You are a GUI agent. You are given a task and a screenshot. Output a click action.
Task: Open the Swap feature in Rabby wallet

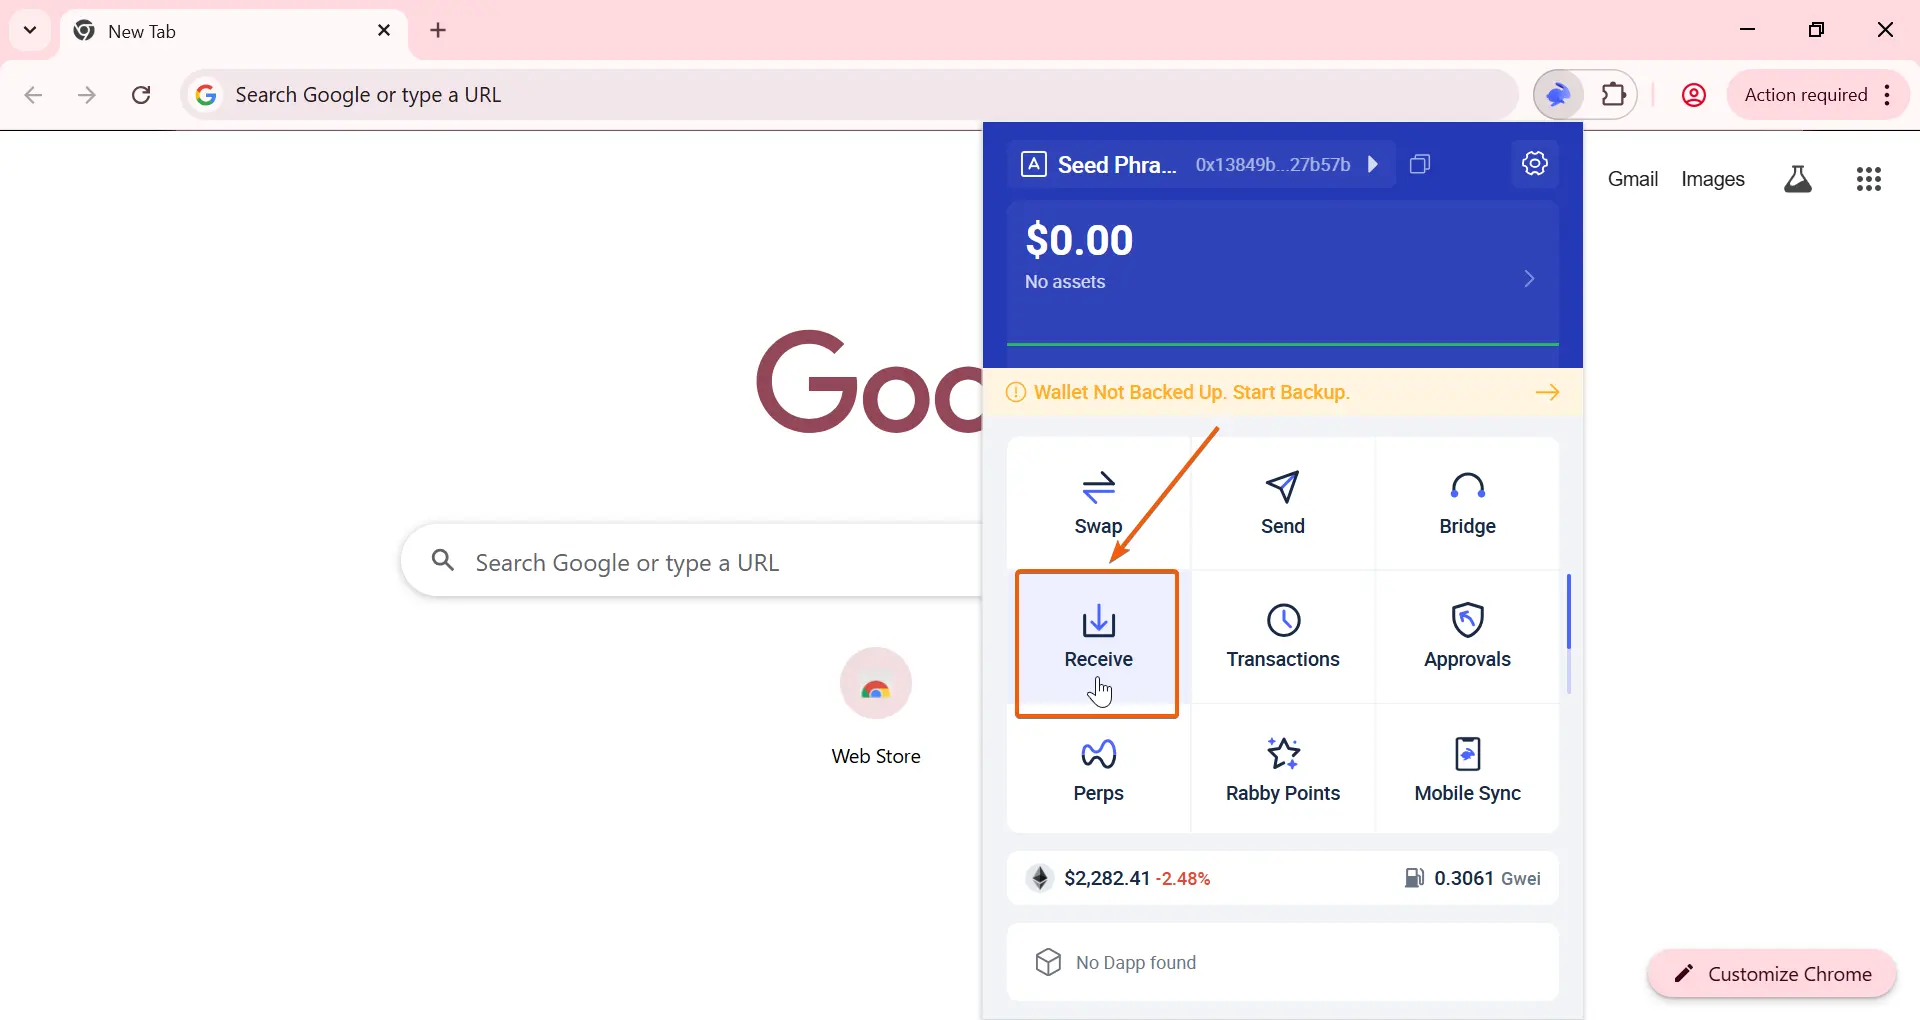[1098, 503]
